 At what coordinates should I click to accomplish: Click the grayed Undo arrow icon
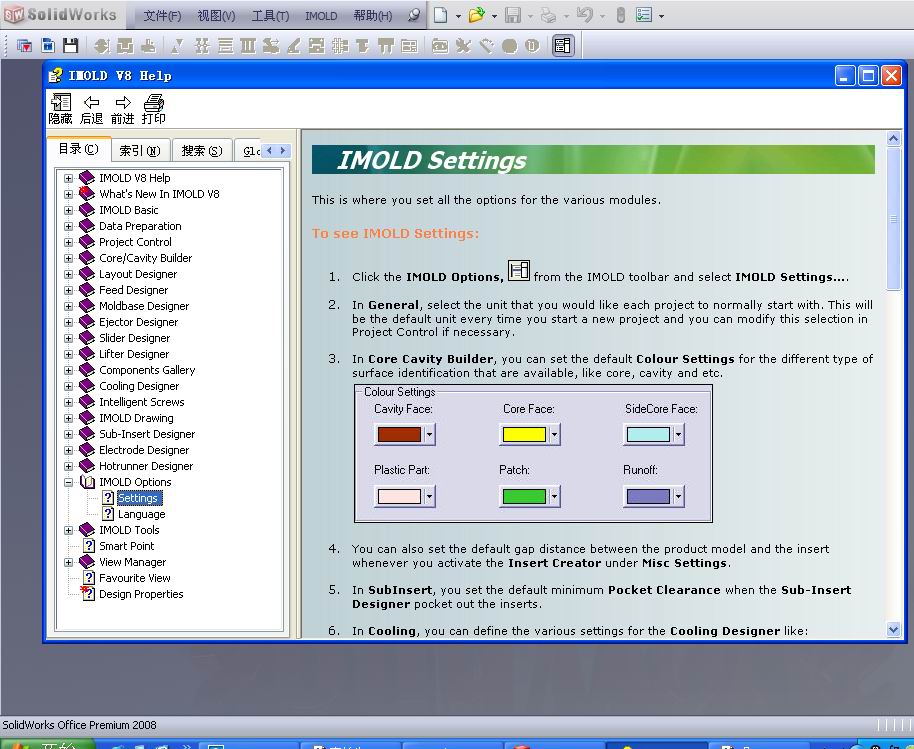(x=584, y=15)
